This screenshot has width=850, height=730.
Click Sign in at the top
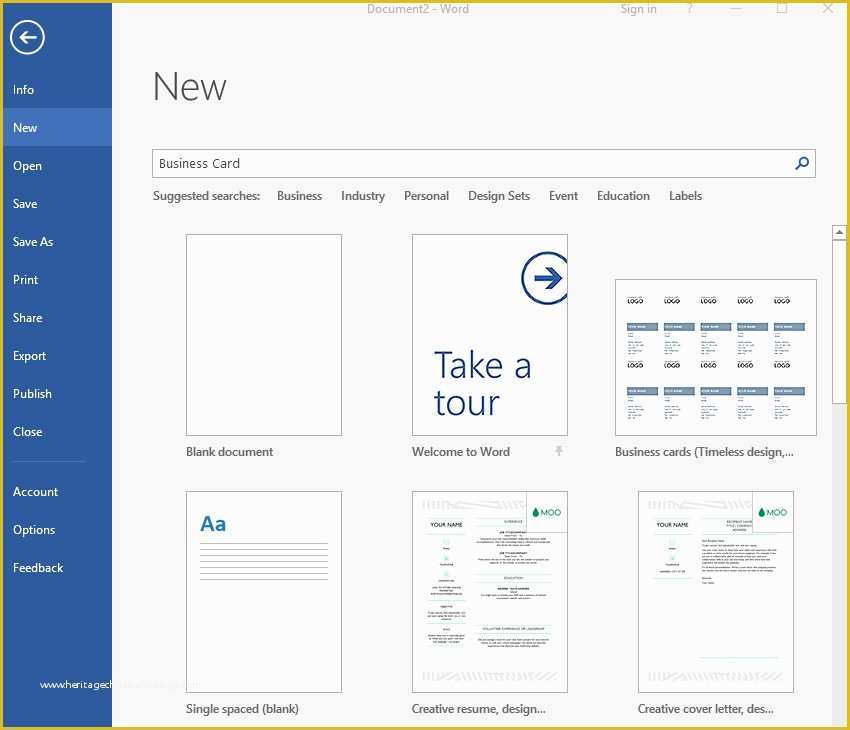[x=638, y=9]
